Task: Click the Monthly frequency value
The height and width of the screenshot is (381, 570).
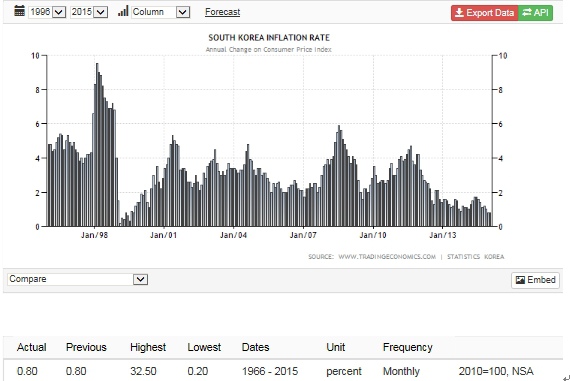Action: [401, 372]
